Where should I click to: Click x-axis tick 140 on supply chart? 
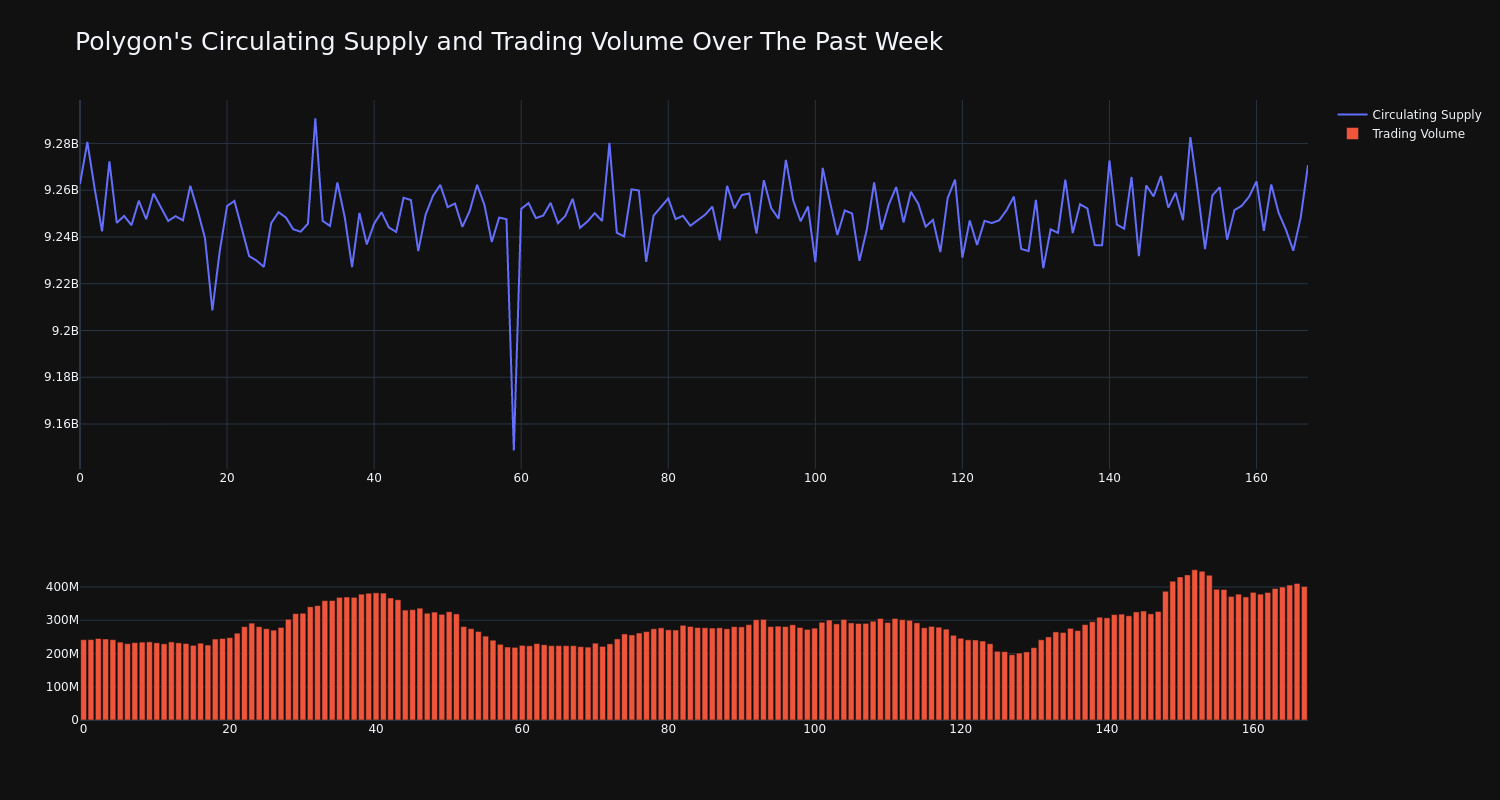(x=1109, y=478)
